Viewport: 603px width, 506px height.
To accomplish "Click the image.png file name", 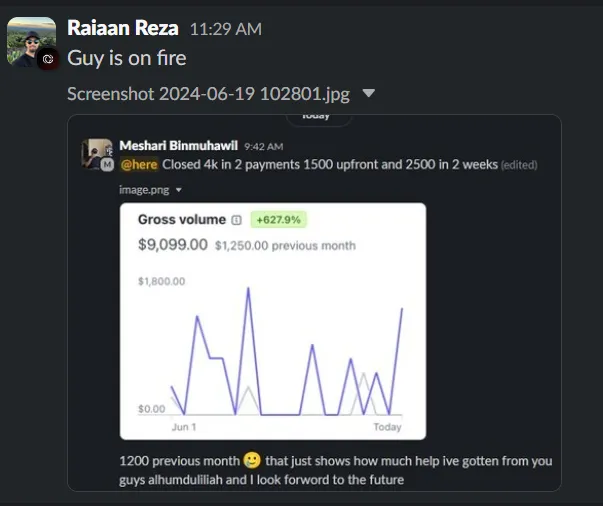I will pyautogui.click(x=144, y=190).
